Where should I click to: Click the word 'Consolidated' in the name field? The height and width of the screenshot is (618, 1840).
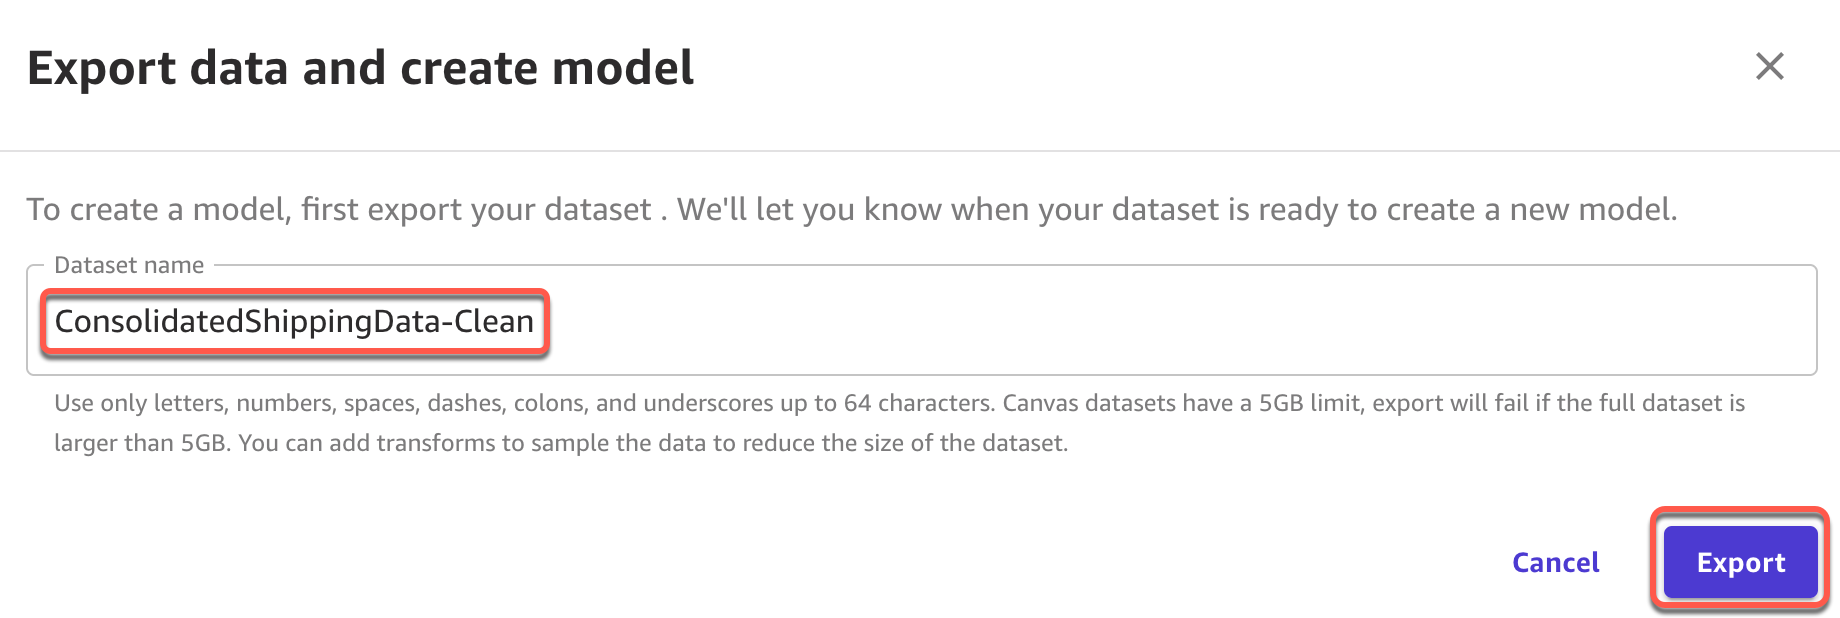coord(148,322)
